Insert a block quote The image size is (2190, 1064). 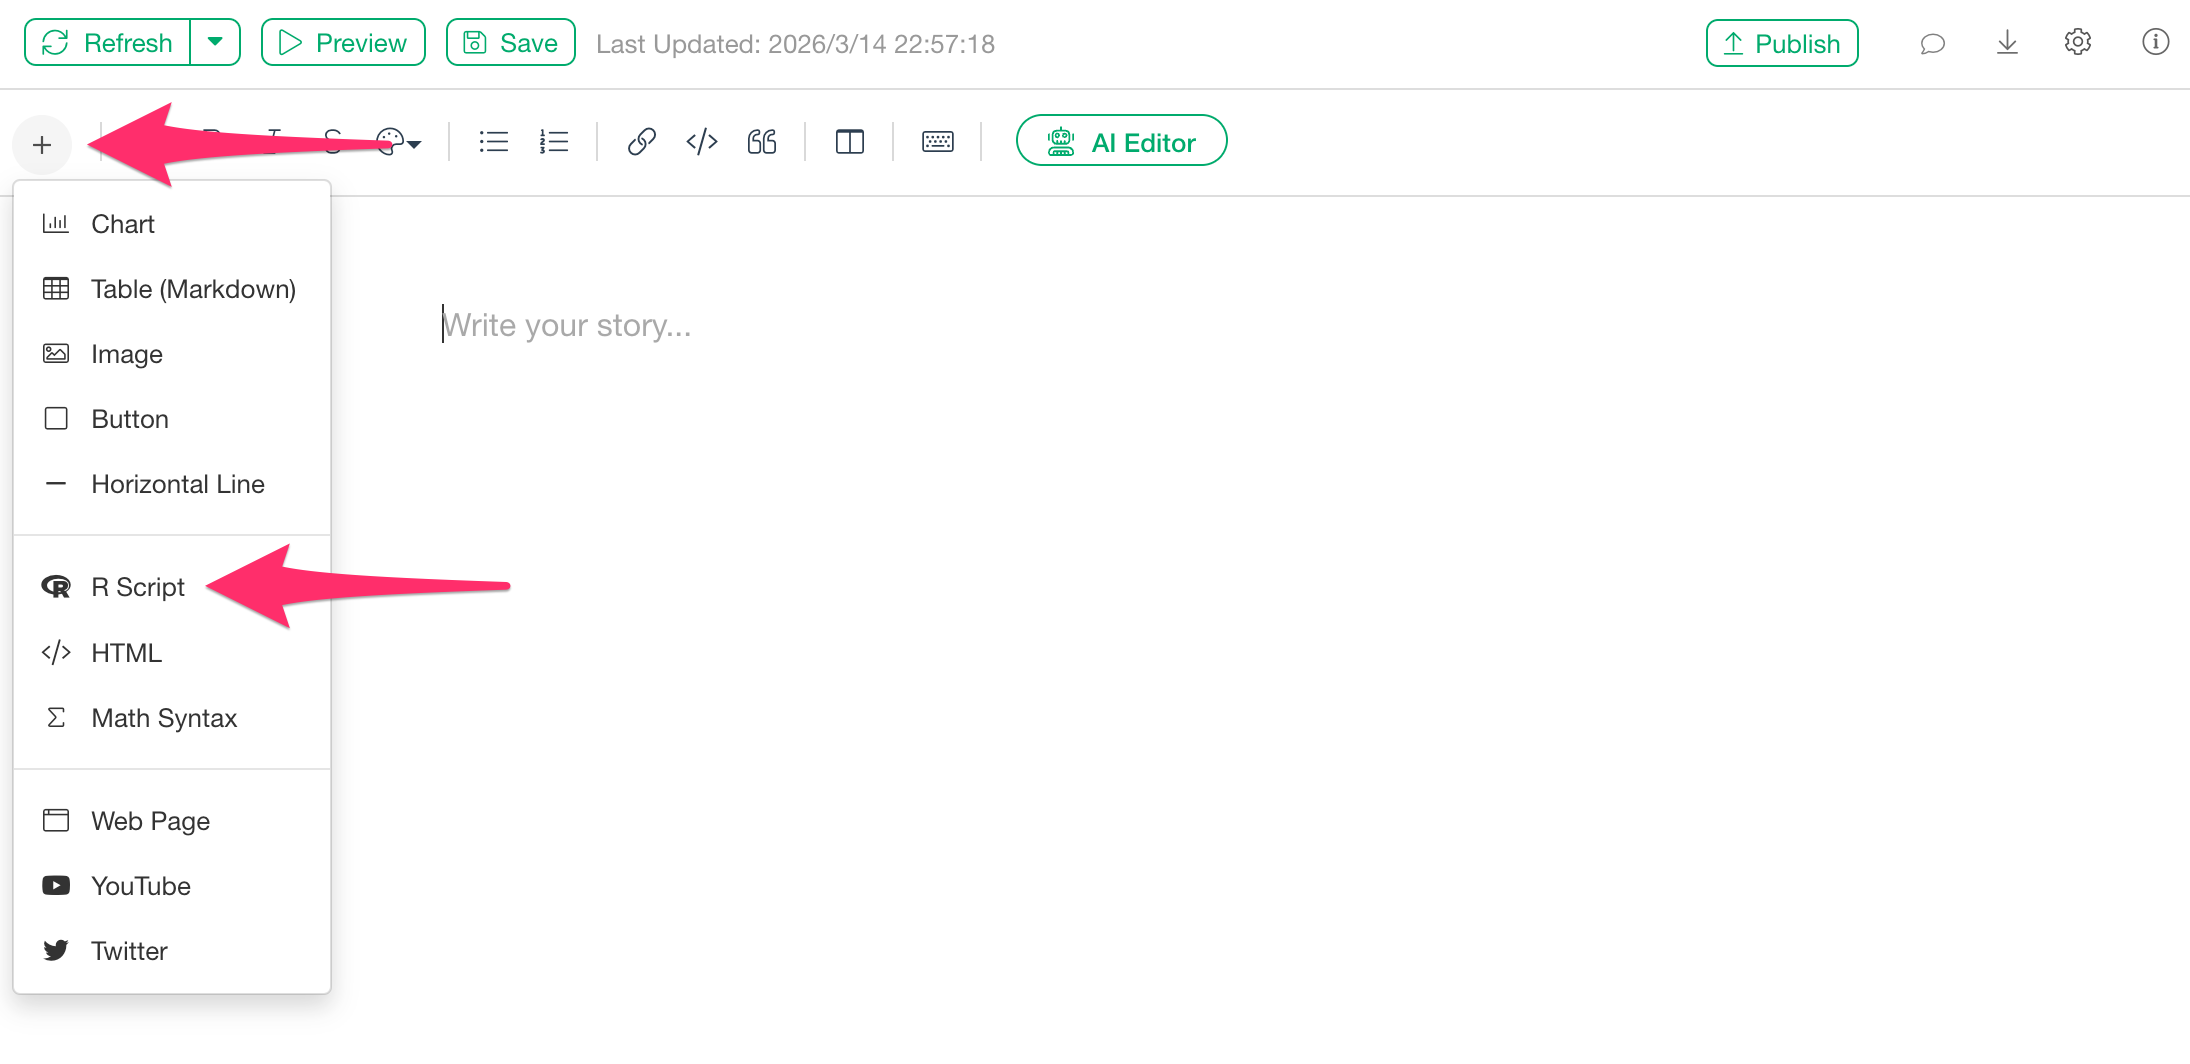(762, 142)
